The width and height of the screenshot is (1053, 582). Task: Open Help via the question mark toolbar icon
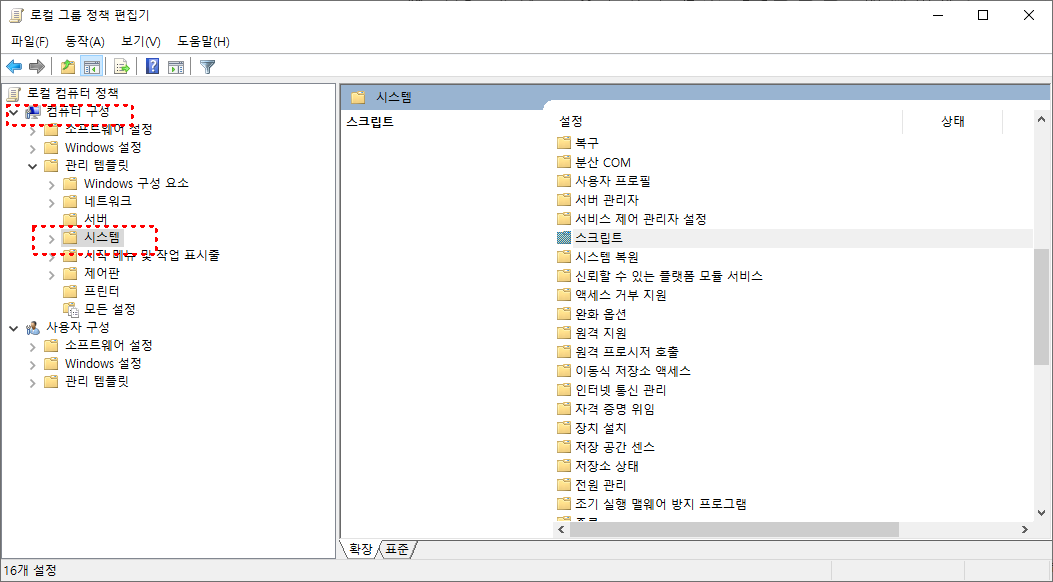(151, 67)
